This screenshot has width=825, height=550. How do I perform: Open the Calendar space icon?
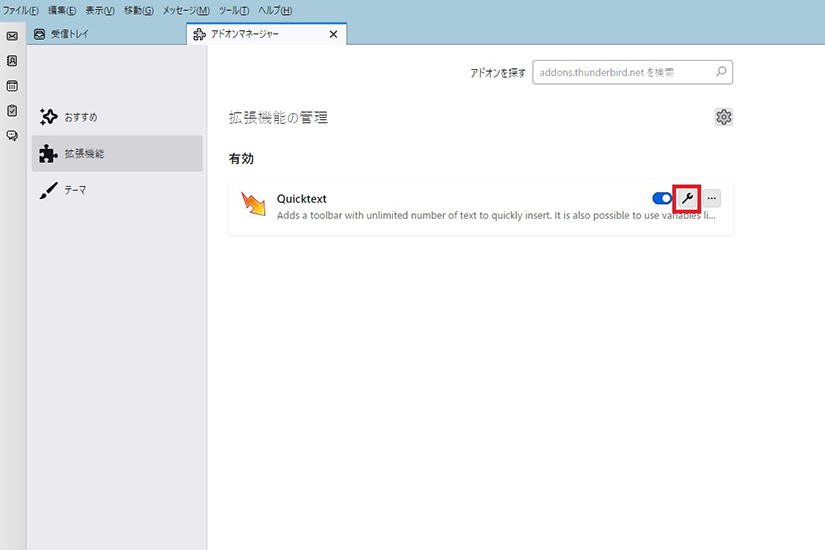12,86
